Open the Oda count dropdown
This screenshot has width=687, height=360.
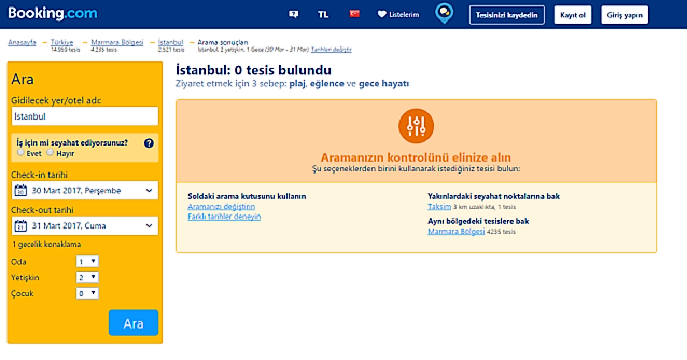point(87,261)
